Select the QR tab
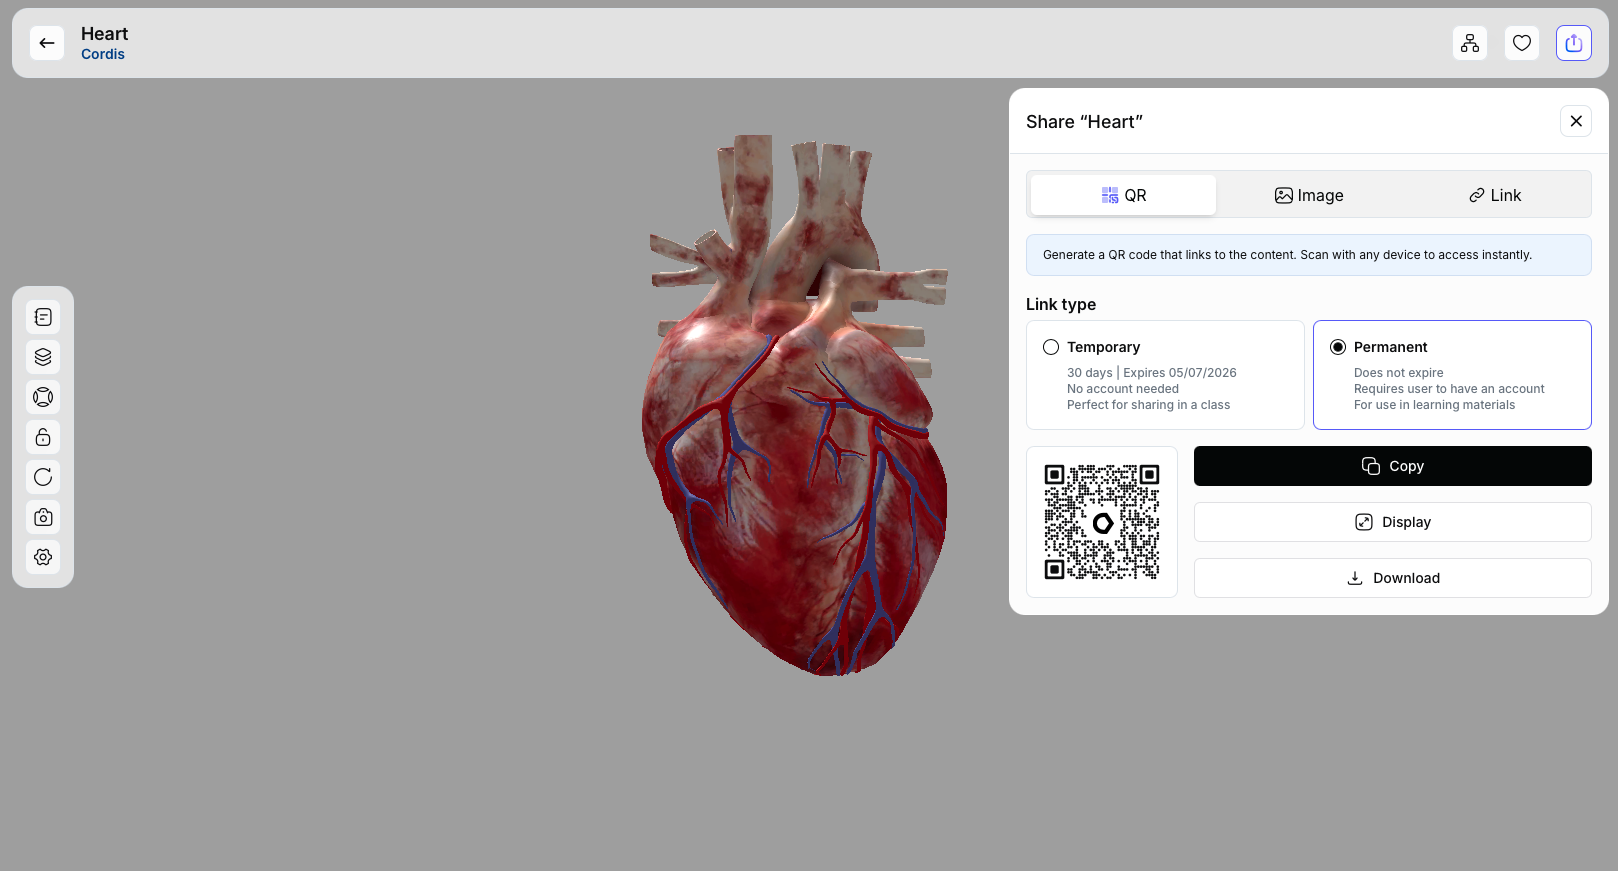 pos(1123,196)
